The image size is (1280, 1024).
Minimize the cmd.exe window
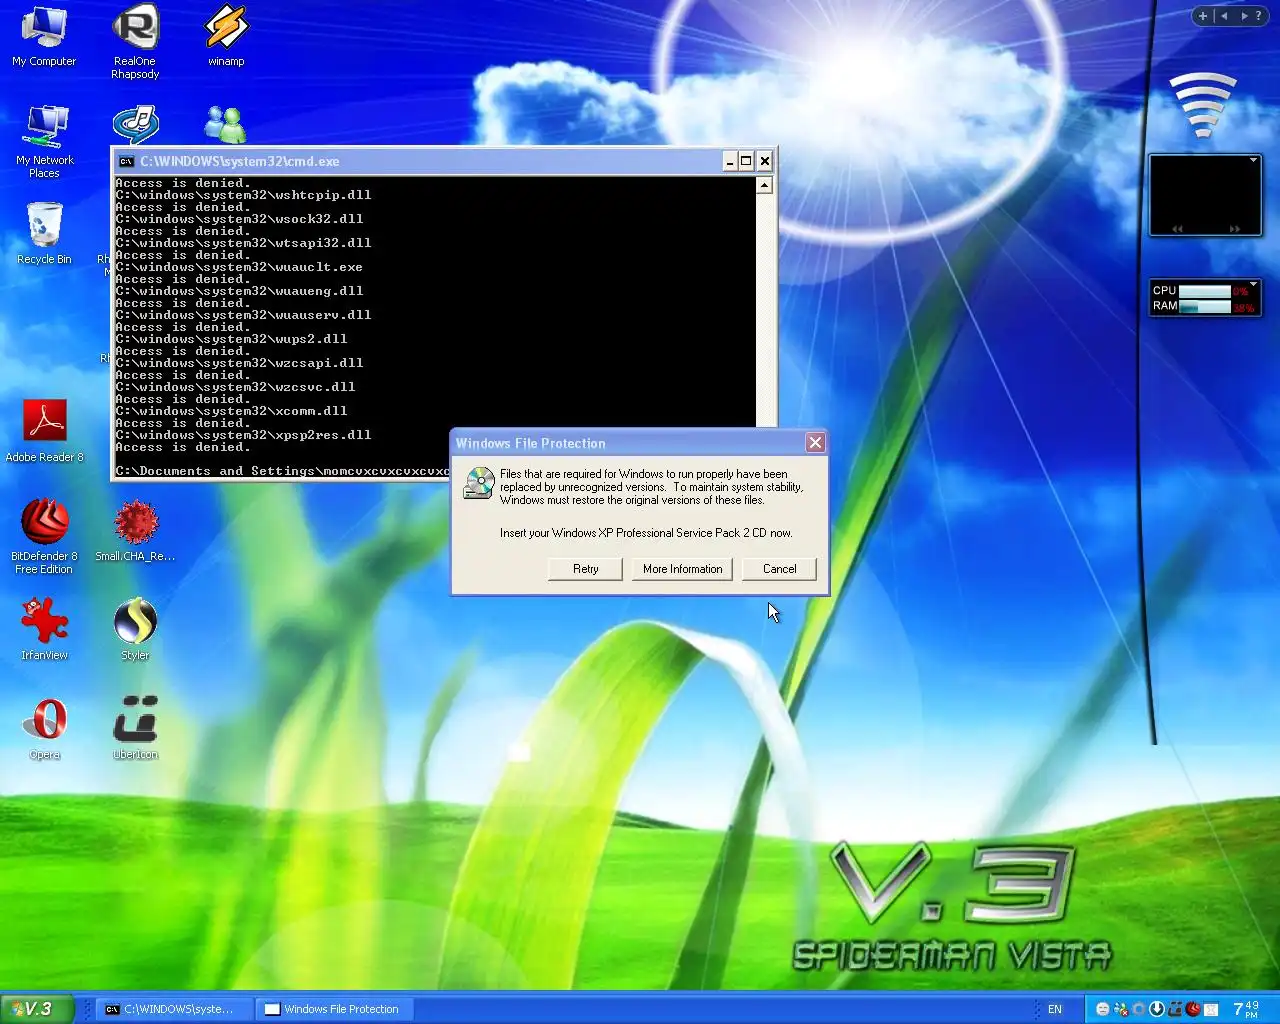[730, 161]
